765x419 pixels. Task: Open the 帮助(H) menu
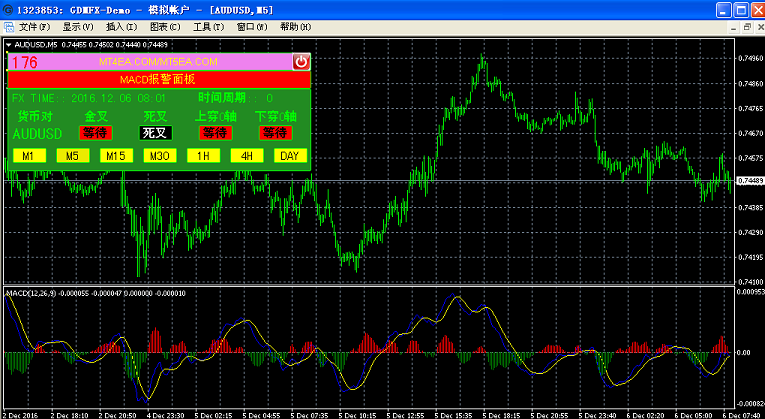tap(296, 27)
